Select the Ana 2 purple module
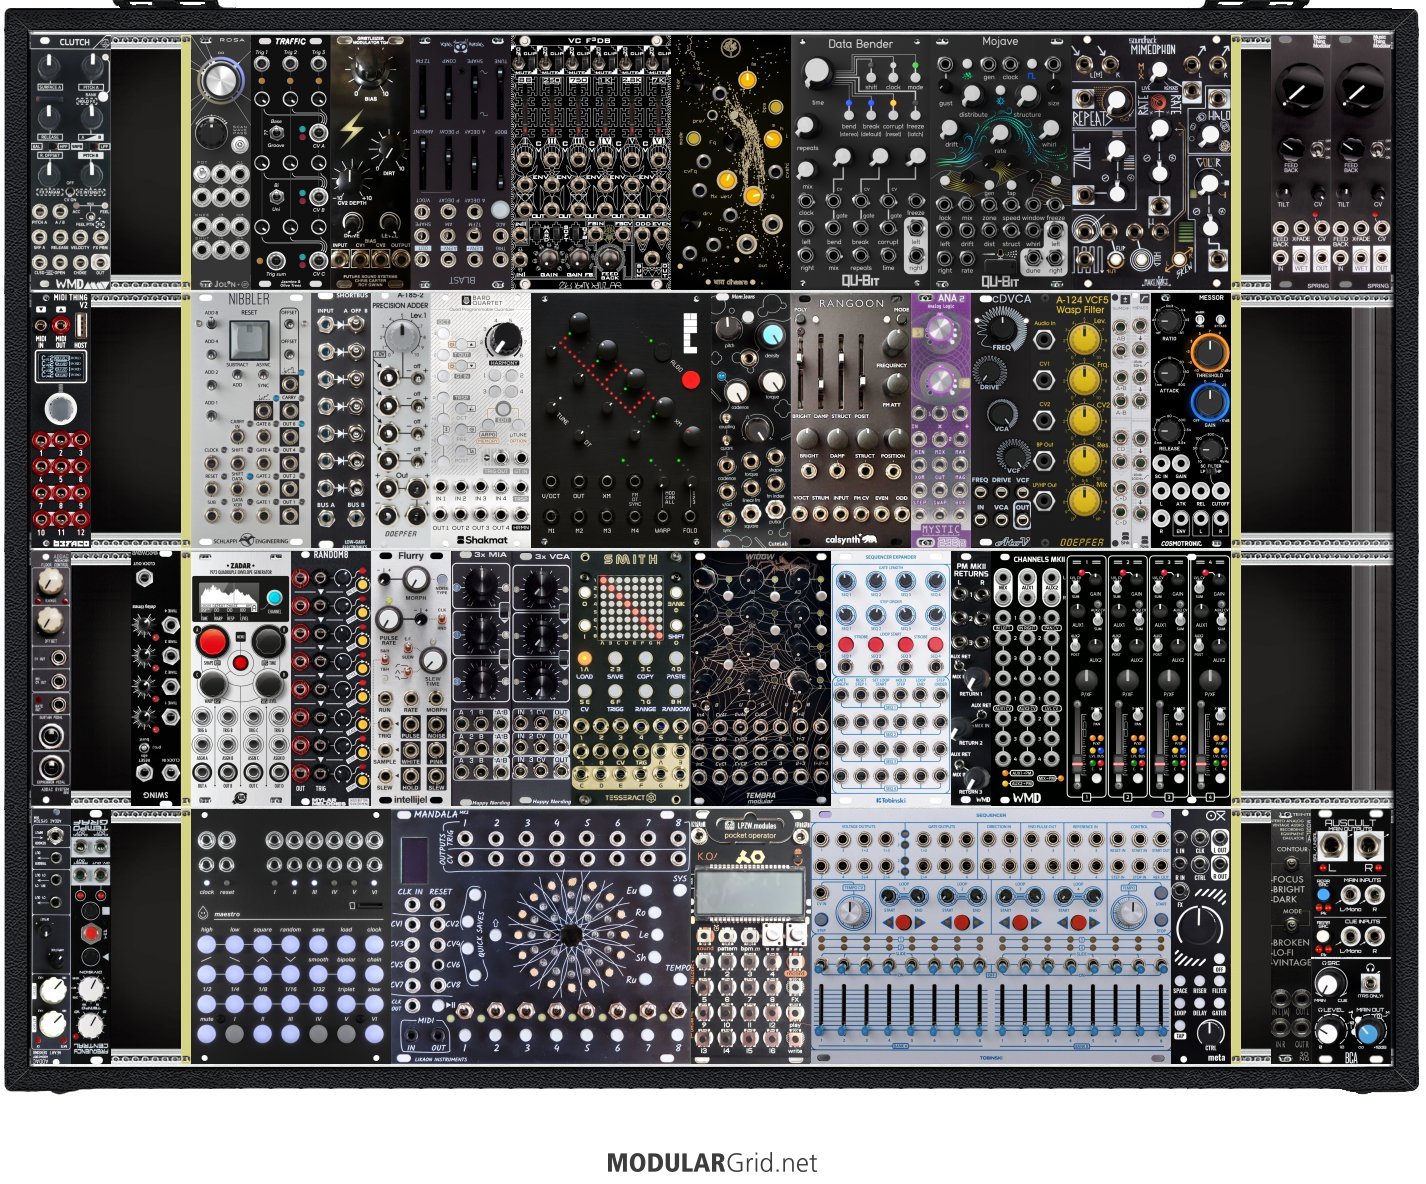 pyautogui.click(x=941, y=420)
